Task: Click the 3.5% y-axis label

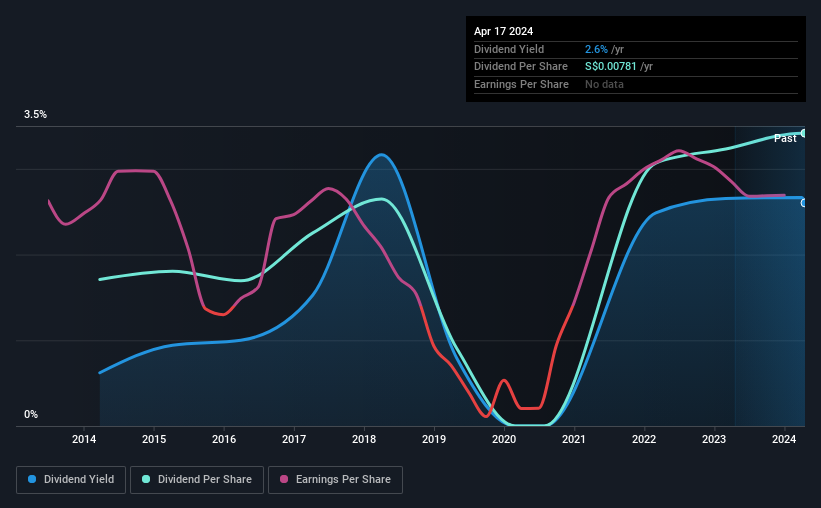Action: (x=35, y=114)
